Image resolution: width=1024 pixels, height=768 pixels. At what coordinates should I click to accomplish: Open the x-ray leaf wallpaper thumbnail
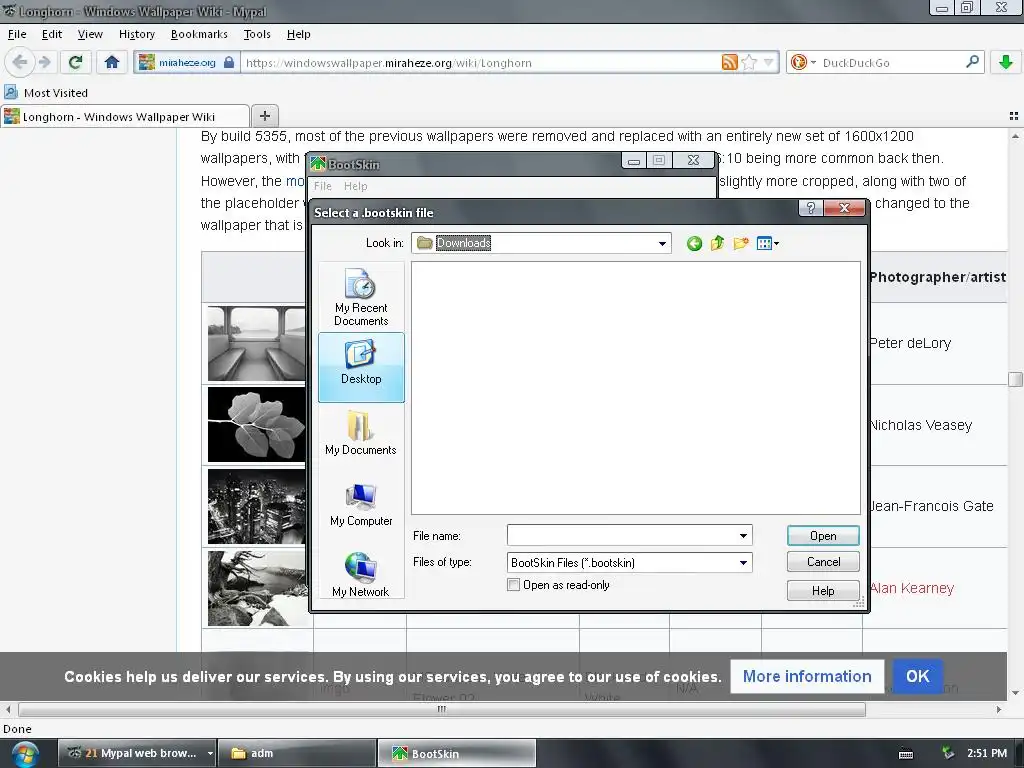click(x=256, y=424)
